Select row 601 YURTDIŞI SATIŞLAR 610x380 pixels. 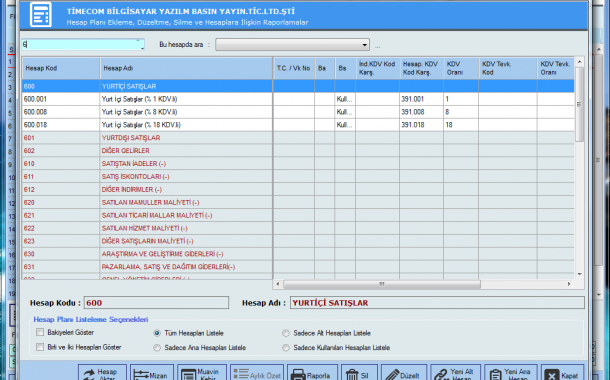point(298,138)
